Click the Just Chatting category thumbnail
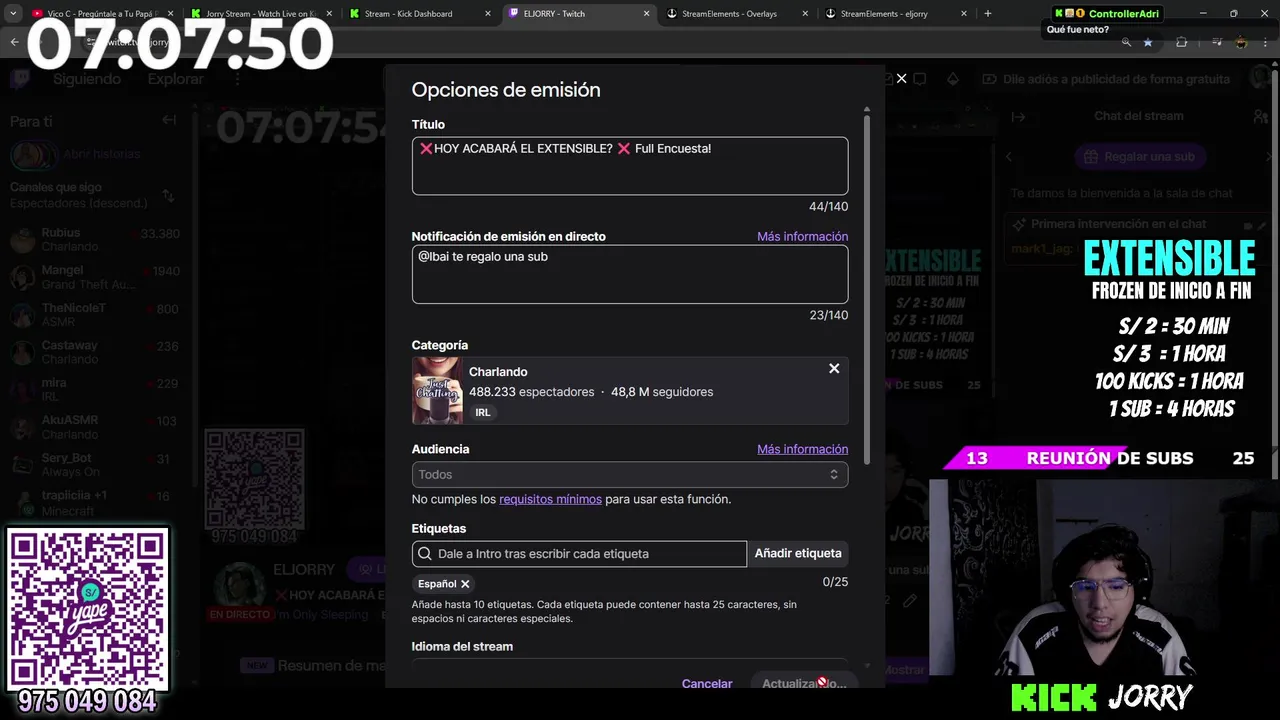Image resolution: width=1280 pixels, height=720 pixels. tap(437, 391)
